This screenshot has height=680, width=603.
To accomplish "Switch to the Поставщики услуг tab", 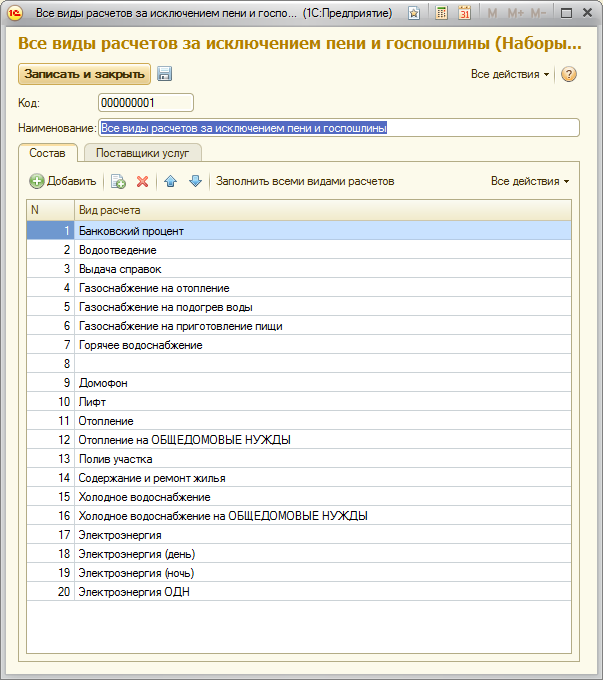I will click(142, 153).
